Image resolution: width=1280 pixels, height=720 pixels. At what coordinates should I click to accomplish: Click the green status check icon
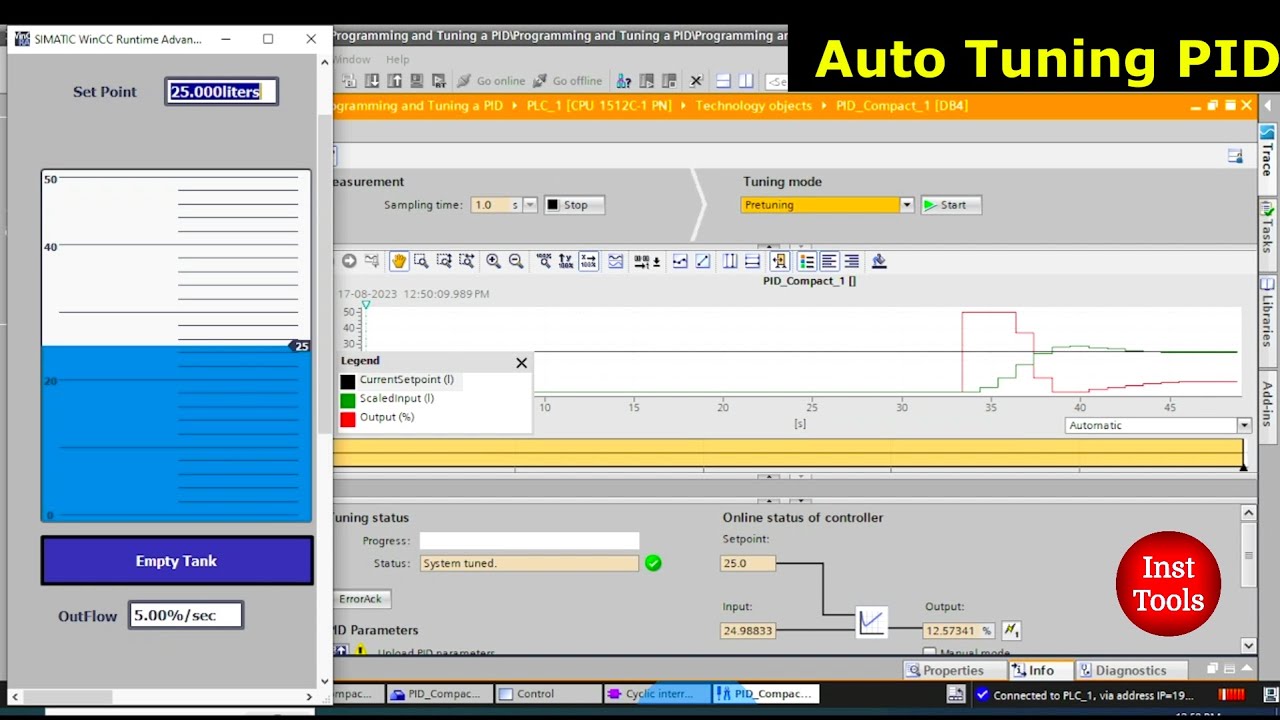(x=653, y=563)
